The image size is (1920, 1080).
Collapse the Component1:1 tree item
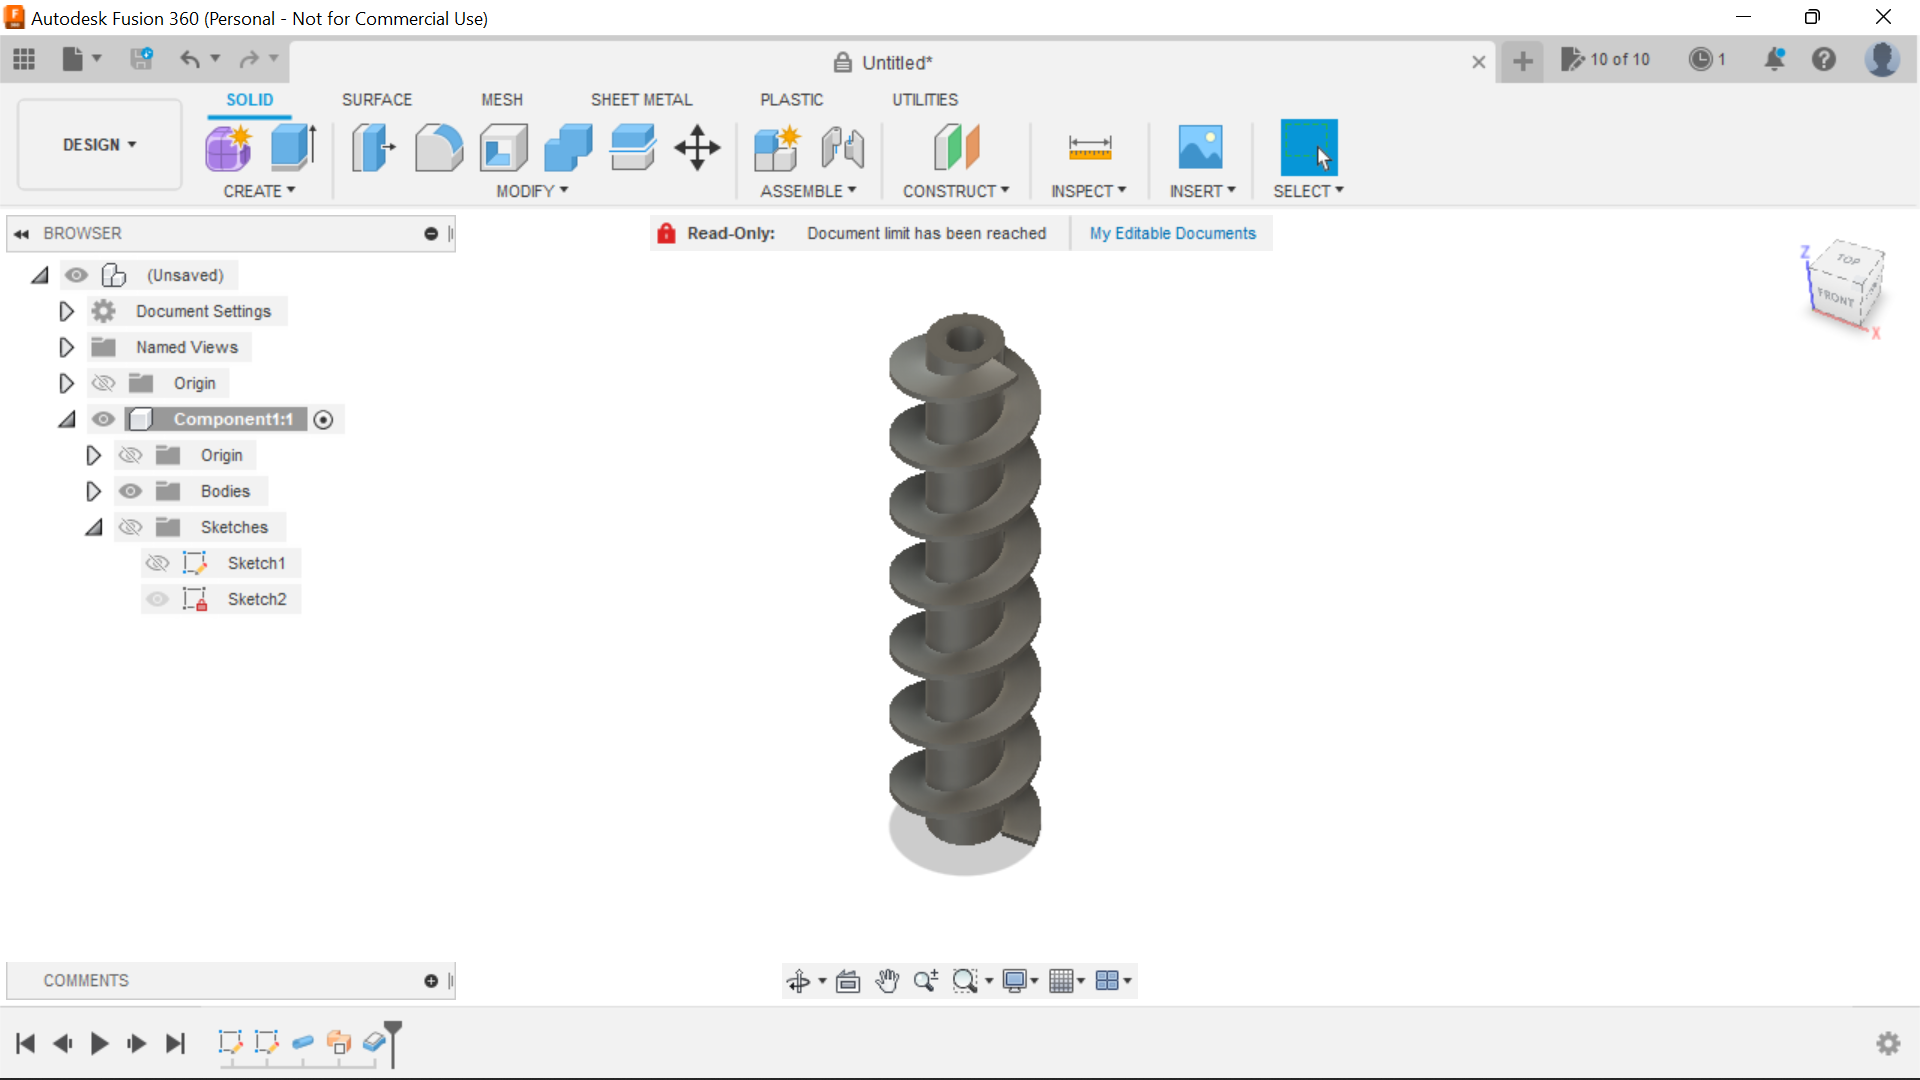click(66, 419)
